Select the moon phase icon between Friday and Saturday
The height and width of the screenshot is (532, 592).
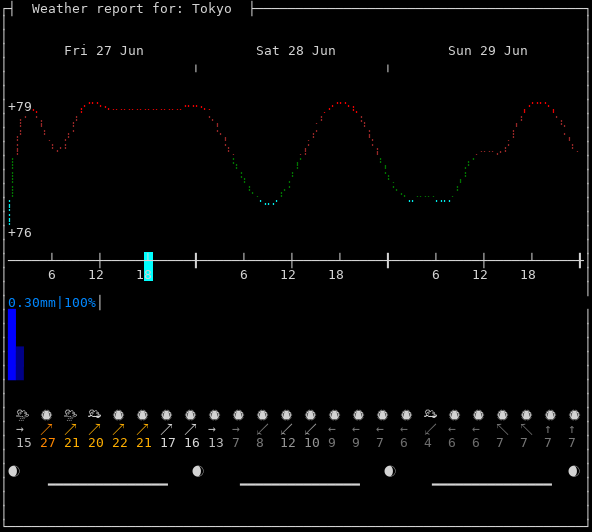(x=198, y=471)
